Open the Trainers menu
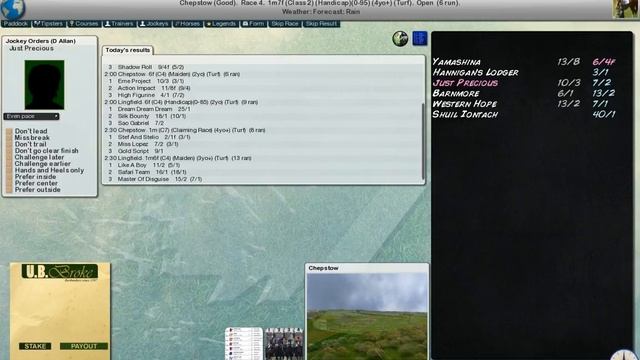This screenshot has height=360, width=640. (x=119, y=24)
